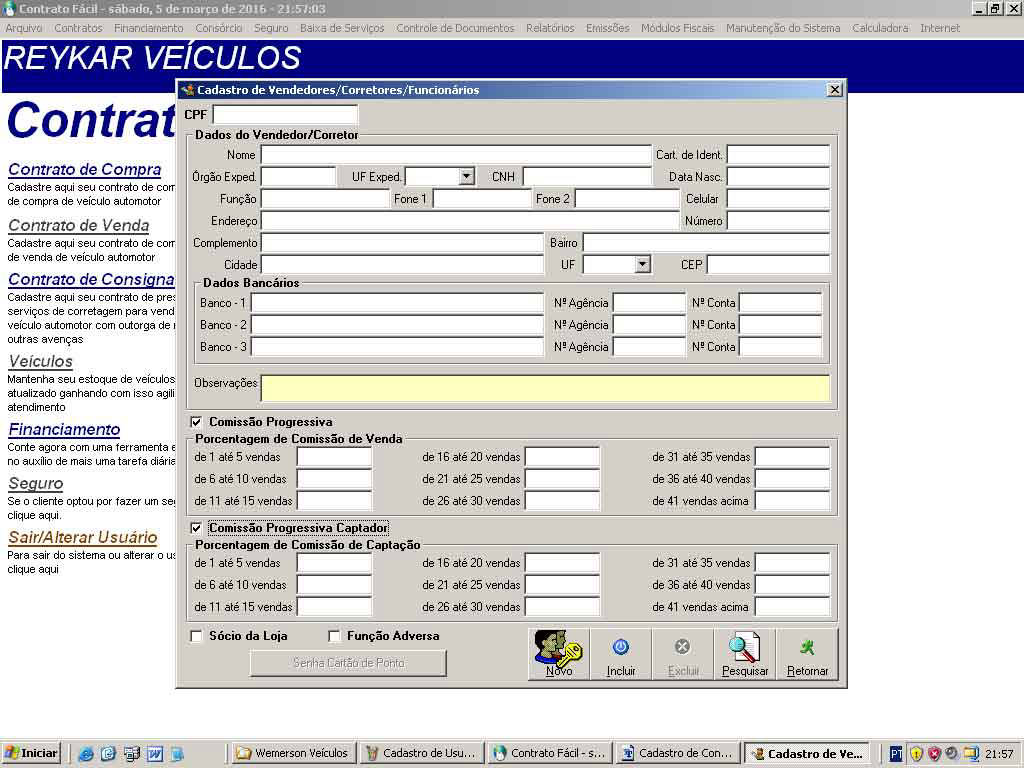This screenshot has height=768, width=1024.
Task: Launch Word from the quick launch icon
Action: 155,754
